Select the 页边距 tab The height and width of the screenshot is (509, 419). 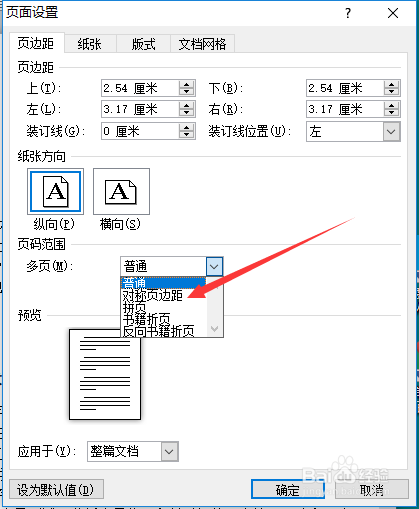[x=36, y=43]
